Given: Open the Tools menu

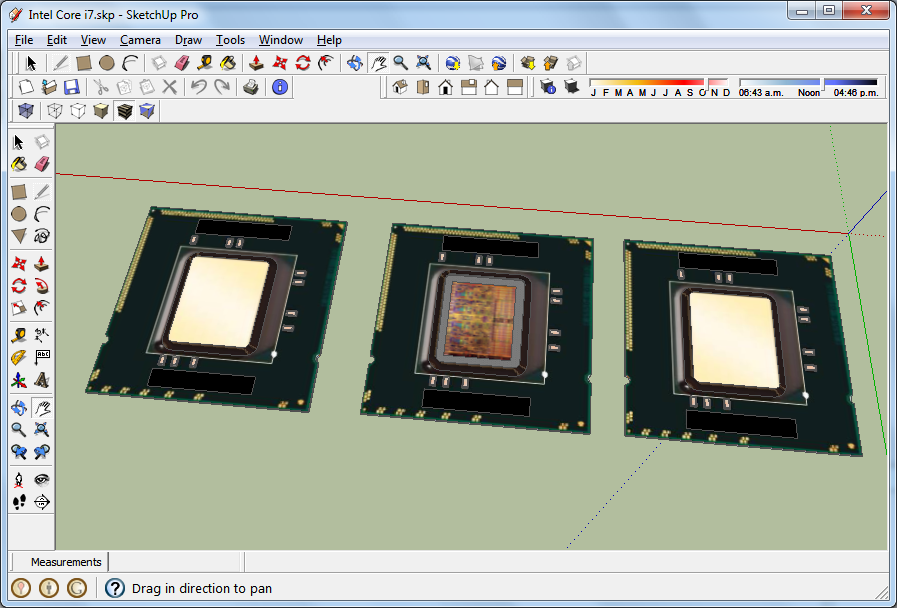Looking at the screenshot, I should tap(230, 40).
